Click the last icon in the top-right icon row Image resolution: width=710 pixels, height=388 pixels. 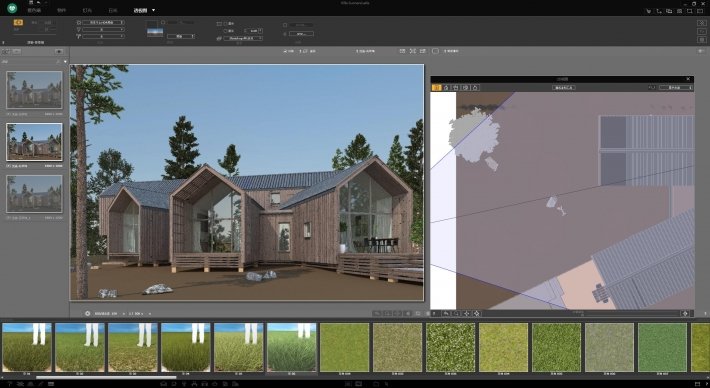(x=700, y=11)
